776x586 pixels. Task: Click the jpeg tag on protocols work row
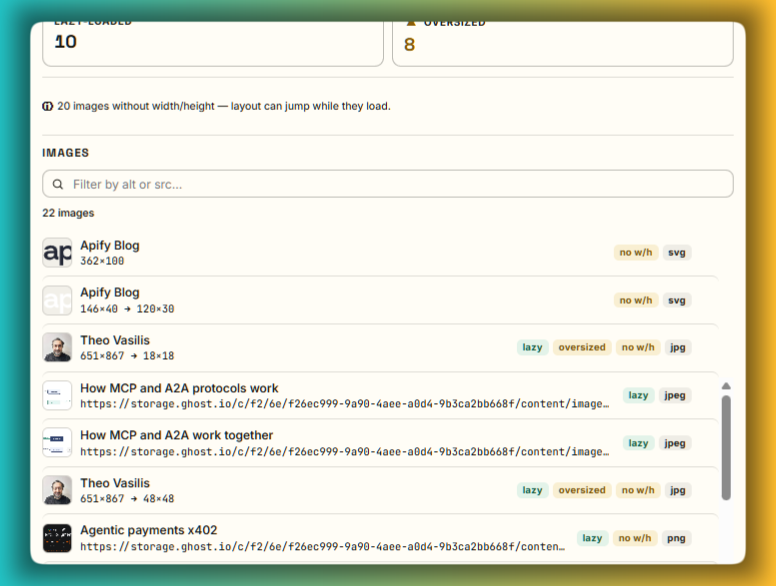point(675,395)
